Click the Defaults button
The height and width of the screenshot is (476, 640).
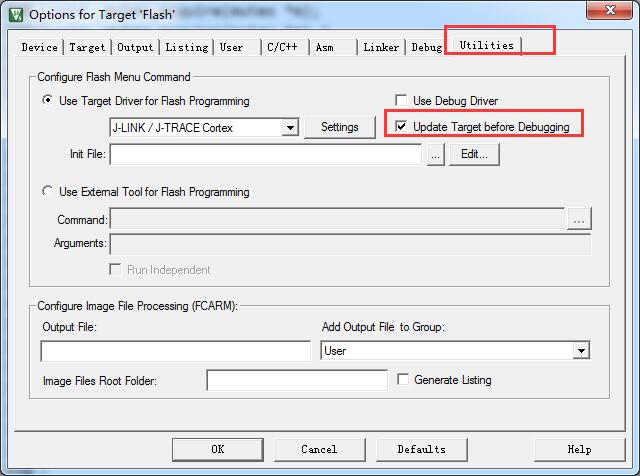pyautogui.click(x=421, y=449)
